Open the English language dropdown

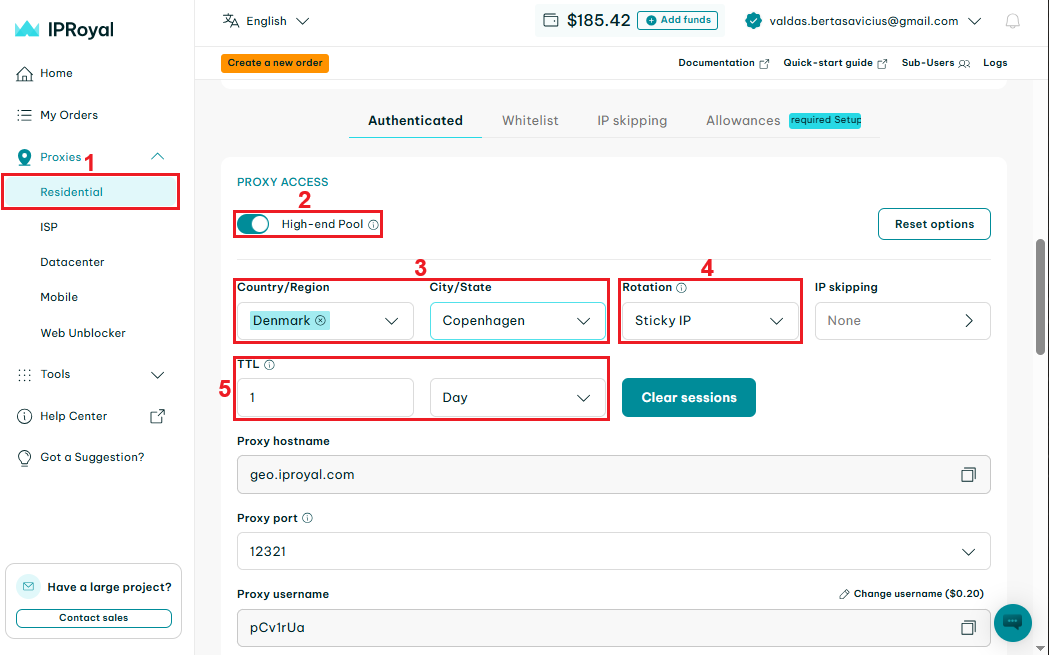pos(266,21)
